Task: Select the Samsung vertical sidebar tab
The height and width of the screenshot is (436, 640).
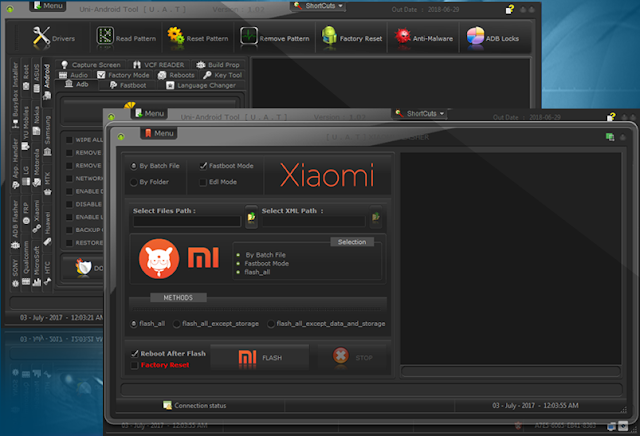Action: pyautogui.click(x=47, y=135)
